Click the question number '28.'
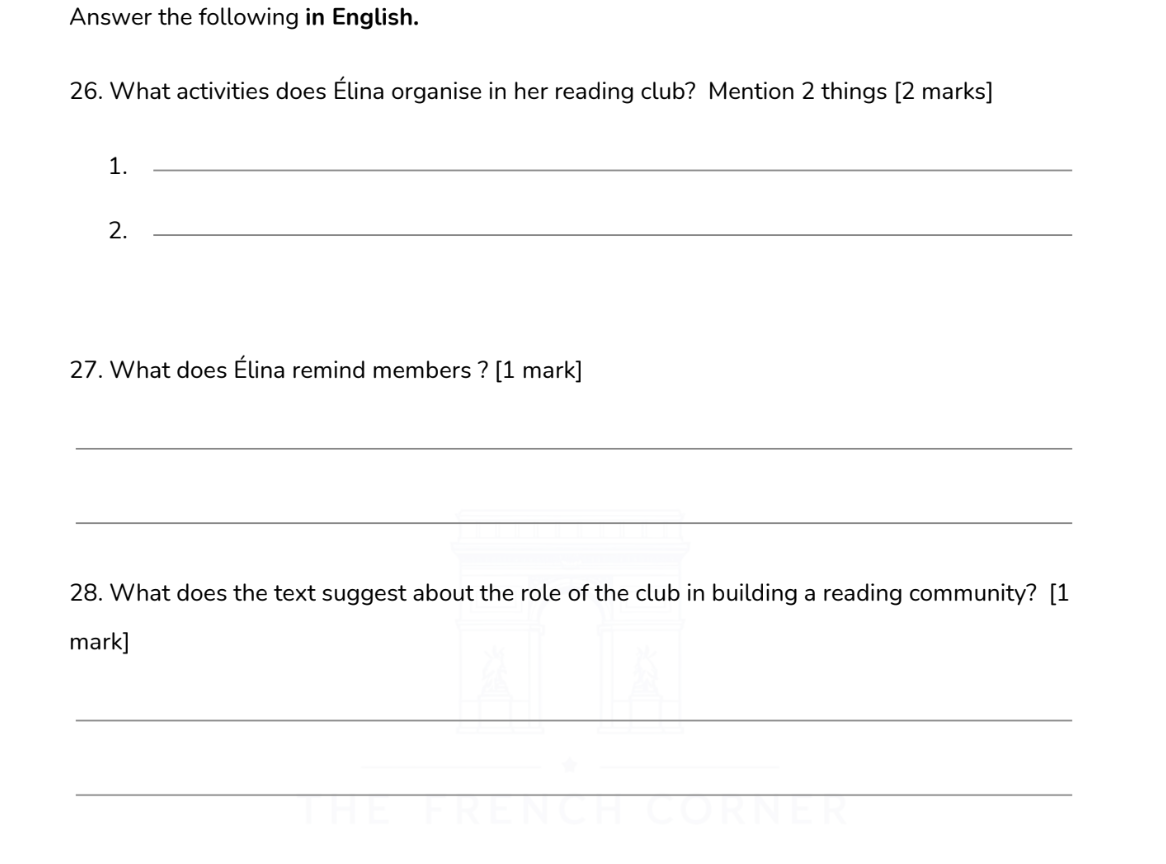The width and height of the screenshot is (1166, 864). point(86,594)
